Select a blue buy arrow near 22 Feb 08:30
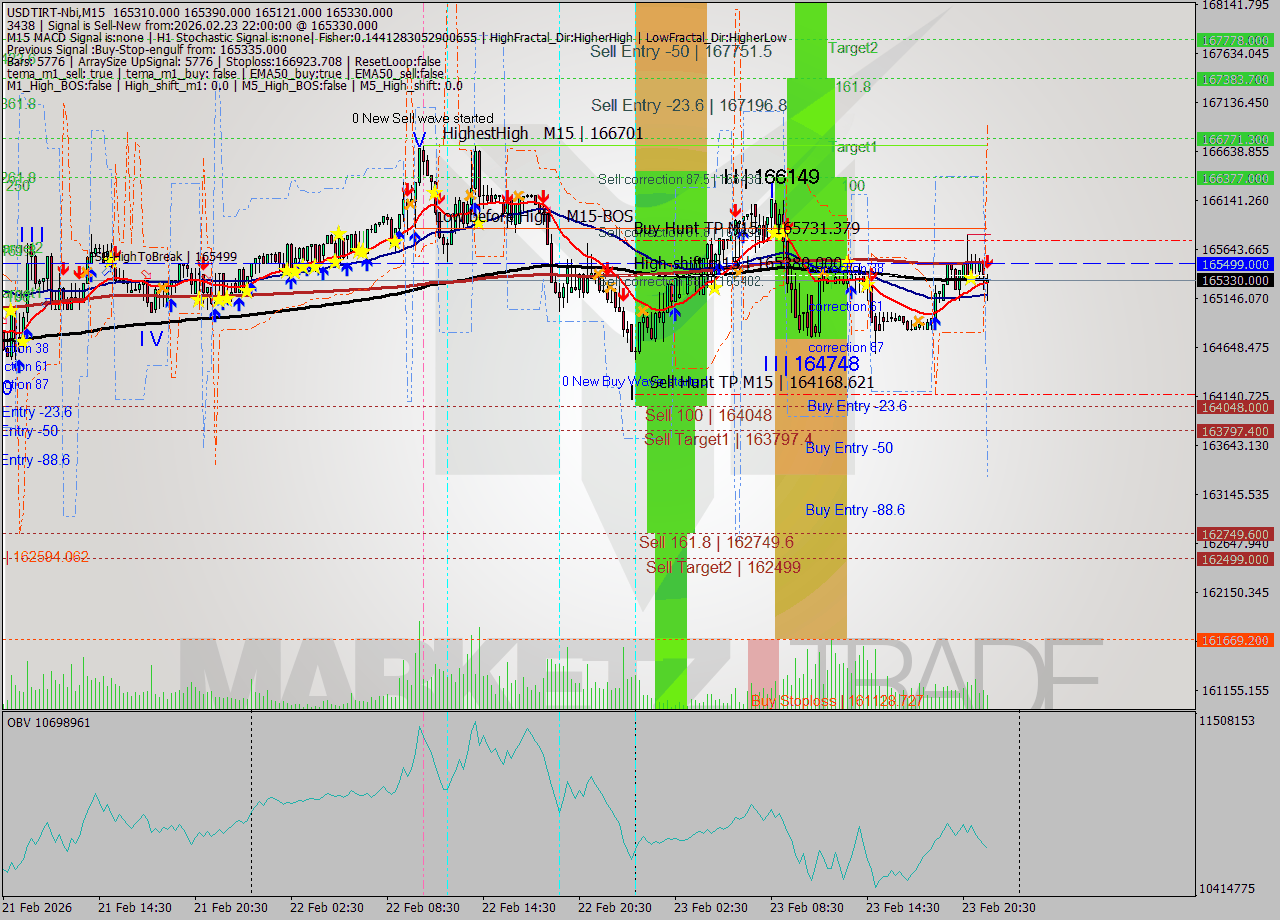Screen dimensions: 1280x920 click(x=414, y=237)
